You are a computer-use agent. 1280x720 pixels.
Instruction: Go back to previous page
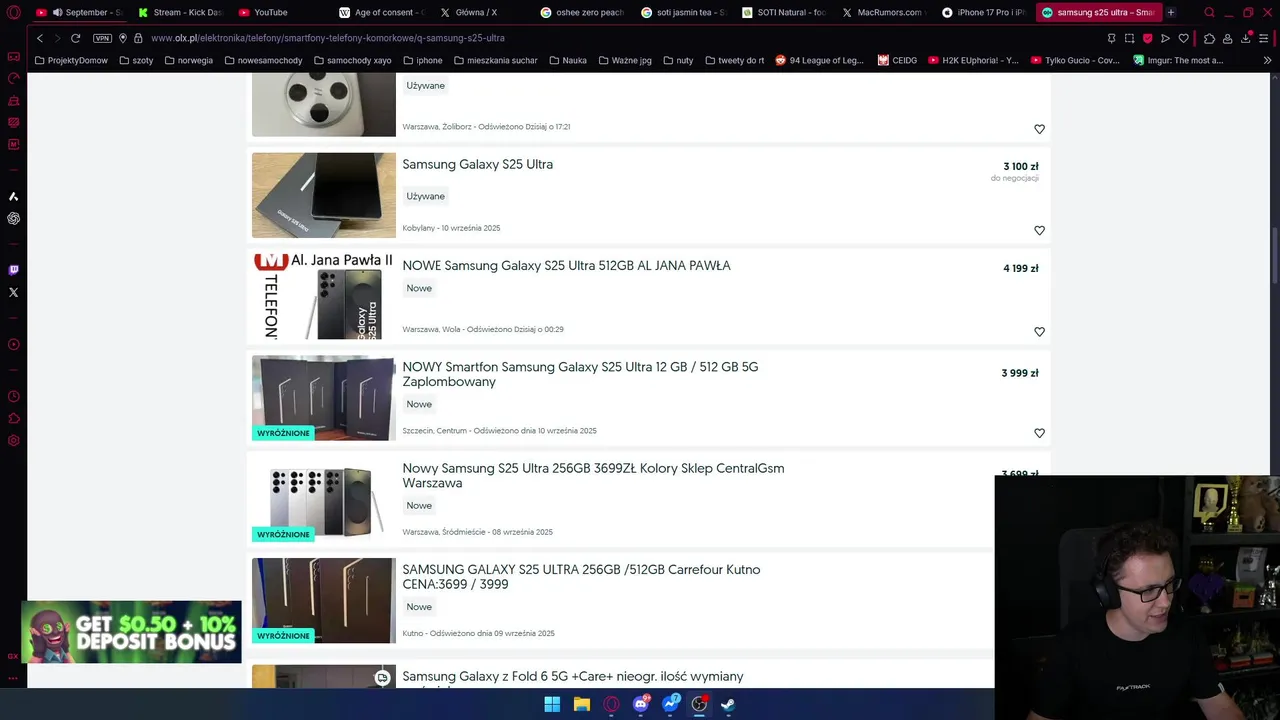[x=40, y=38]
